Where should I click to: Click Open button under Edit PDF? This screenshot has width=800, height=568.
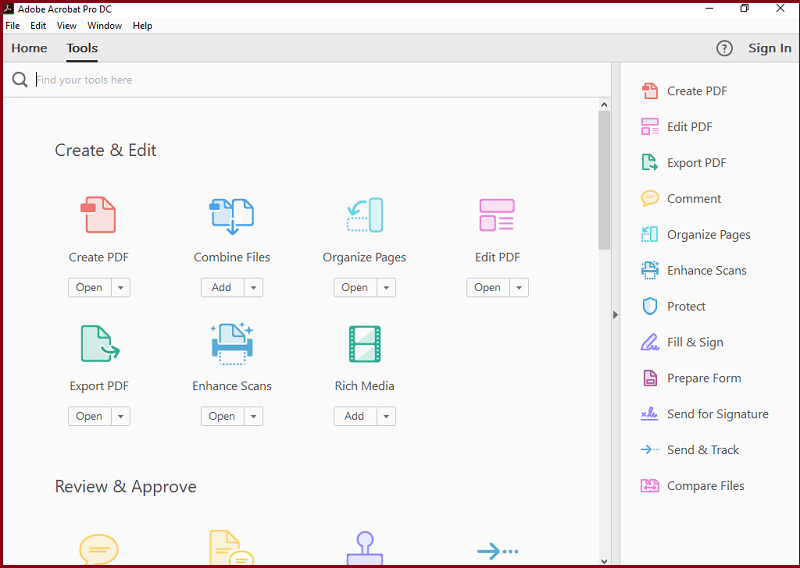point(488,287)
